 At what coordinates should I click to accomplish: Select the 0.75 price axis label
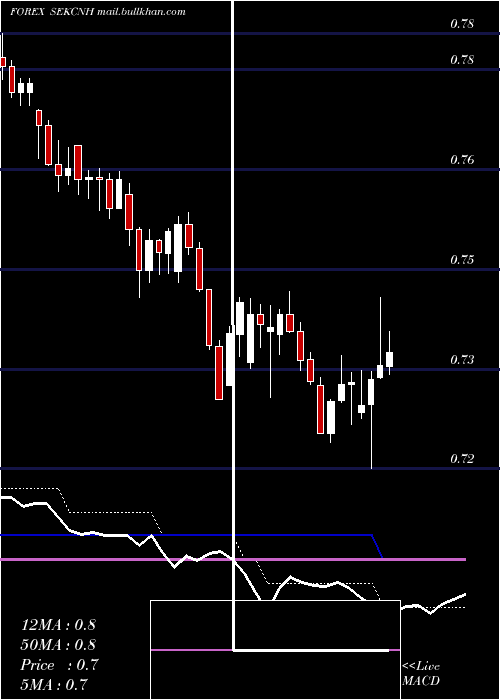coord(462,259)
